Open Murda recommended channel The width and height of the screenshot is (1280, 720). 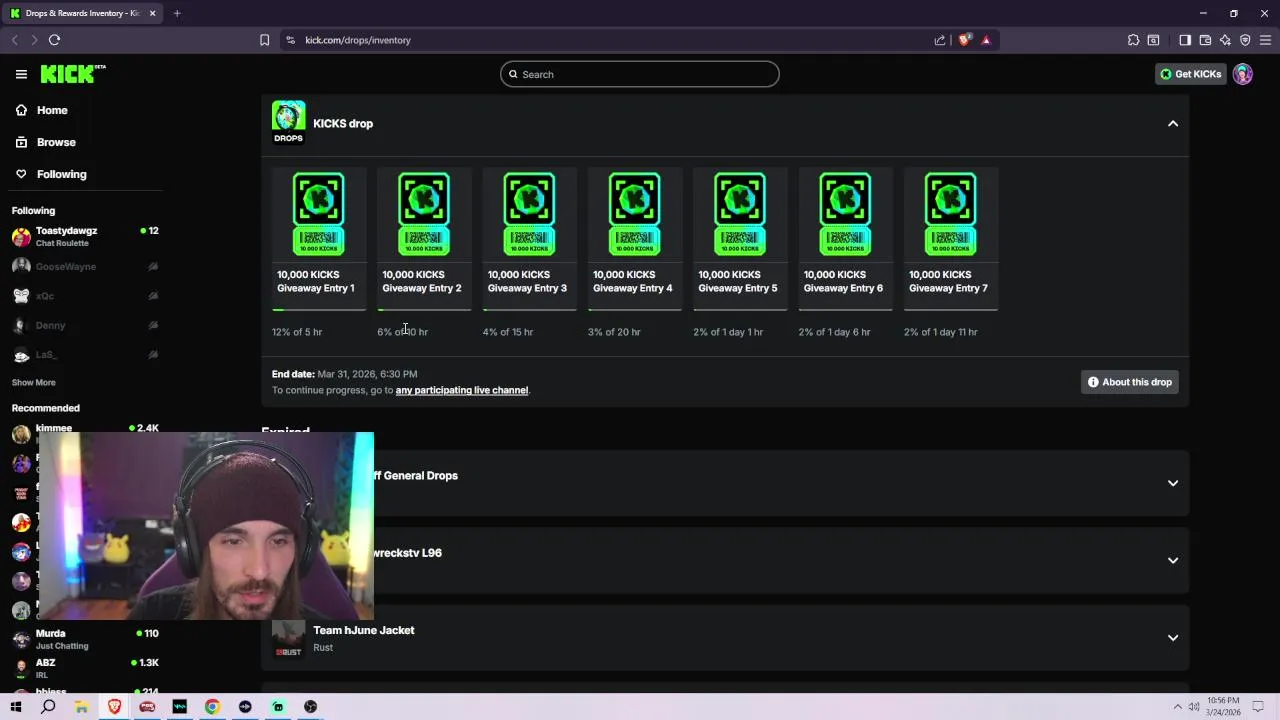[x=85, y=638]
